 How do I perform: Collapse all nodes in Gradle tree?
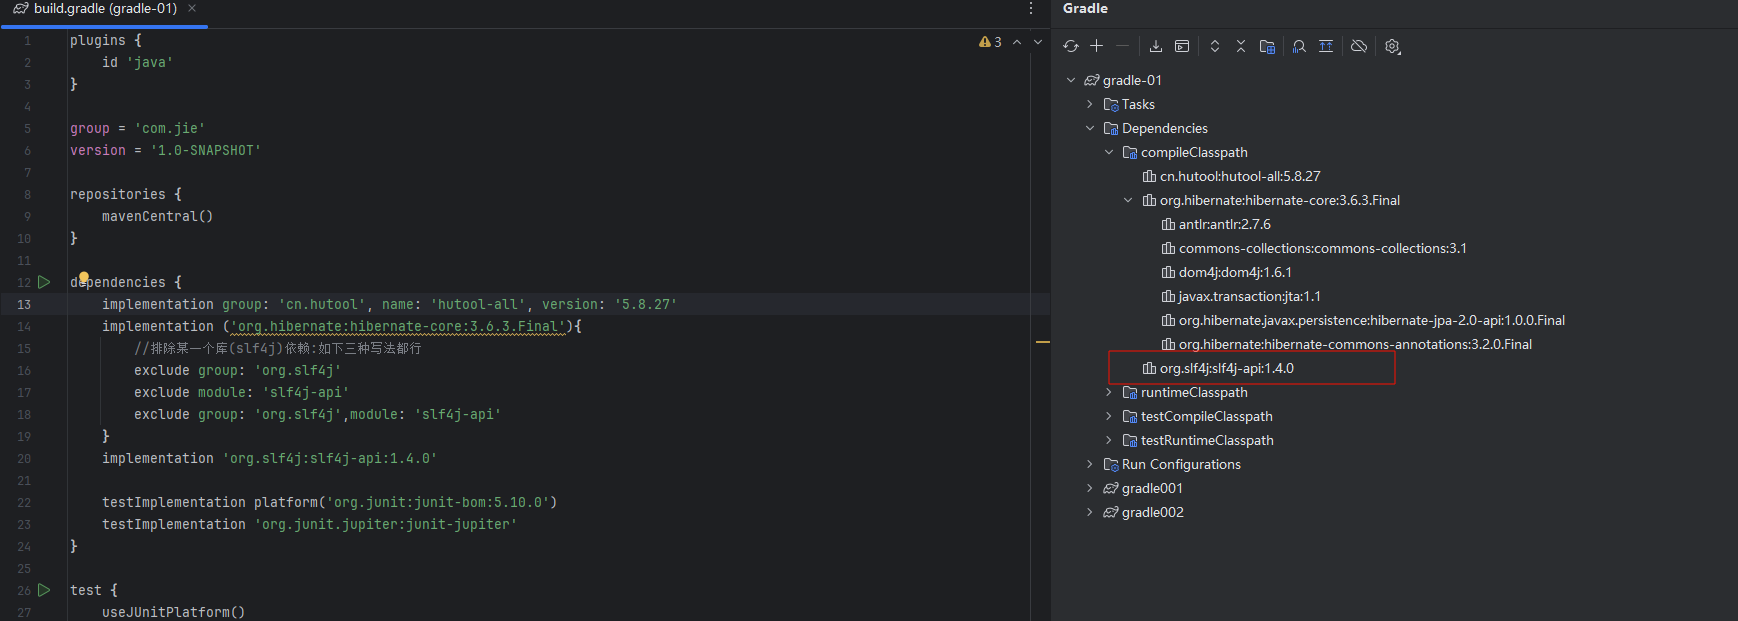pos(1241,46)
